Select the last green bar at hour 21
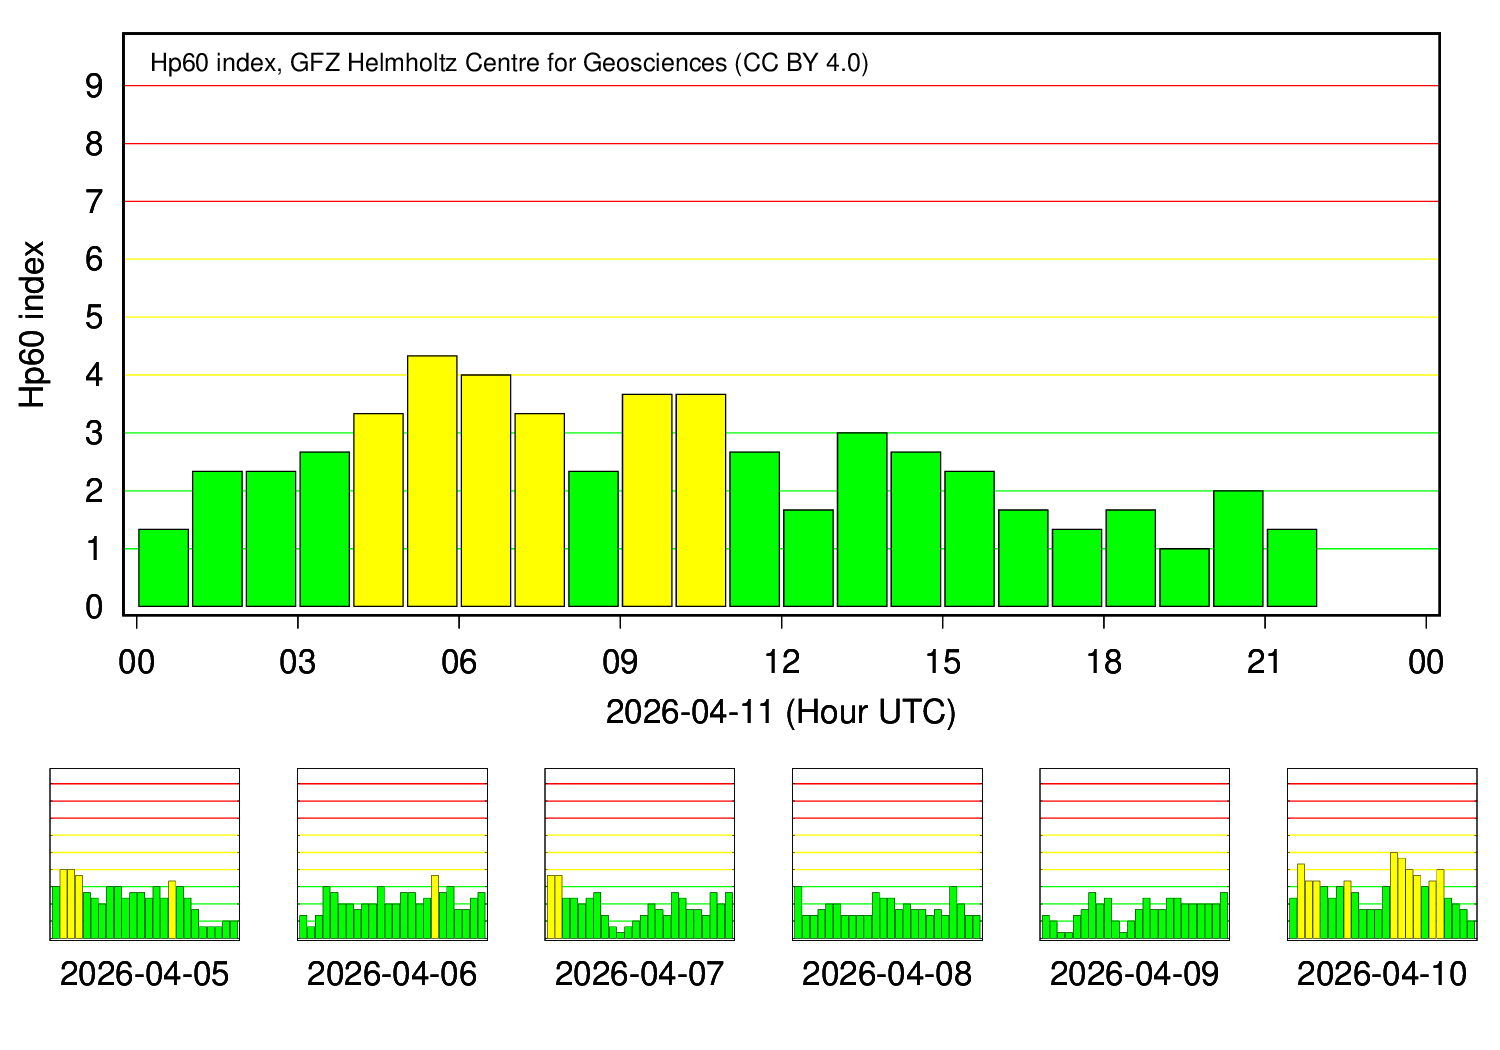Image resolution: width=1500 pixels, height=1050 pixels. coord(1292,567)
